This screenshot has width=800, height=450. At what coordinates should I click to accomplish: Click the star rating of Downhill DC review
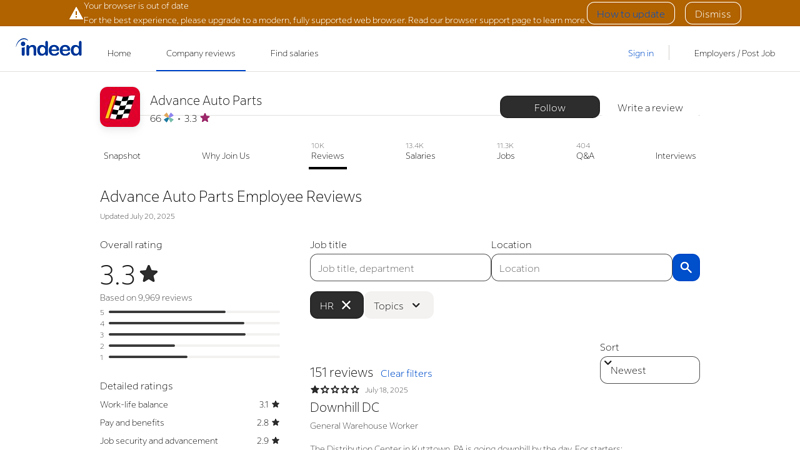pos(335,390)
